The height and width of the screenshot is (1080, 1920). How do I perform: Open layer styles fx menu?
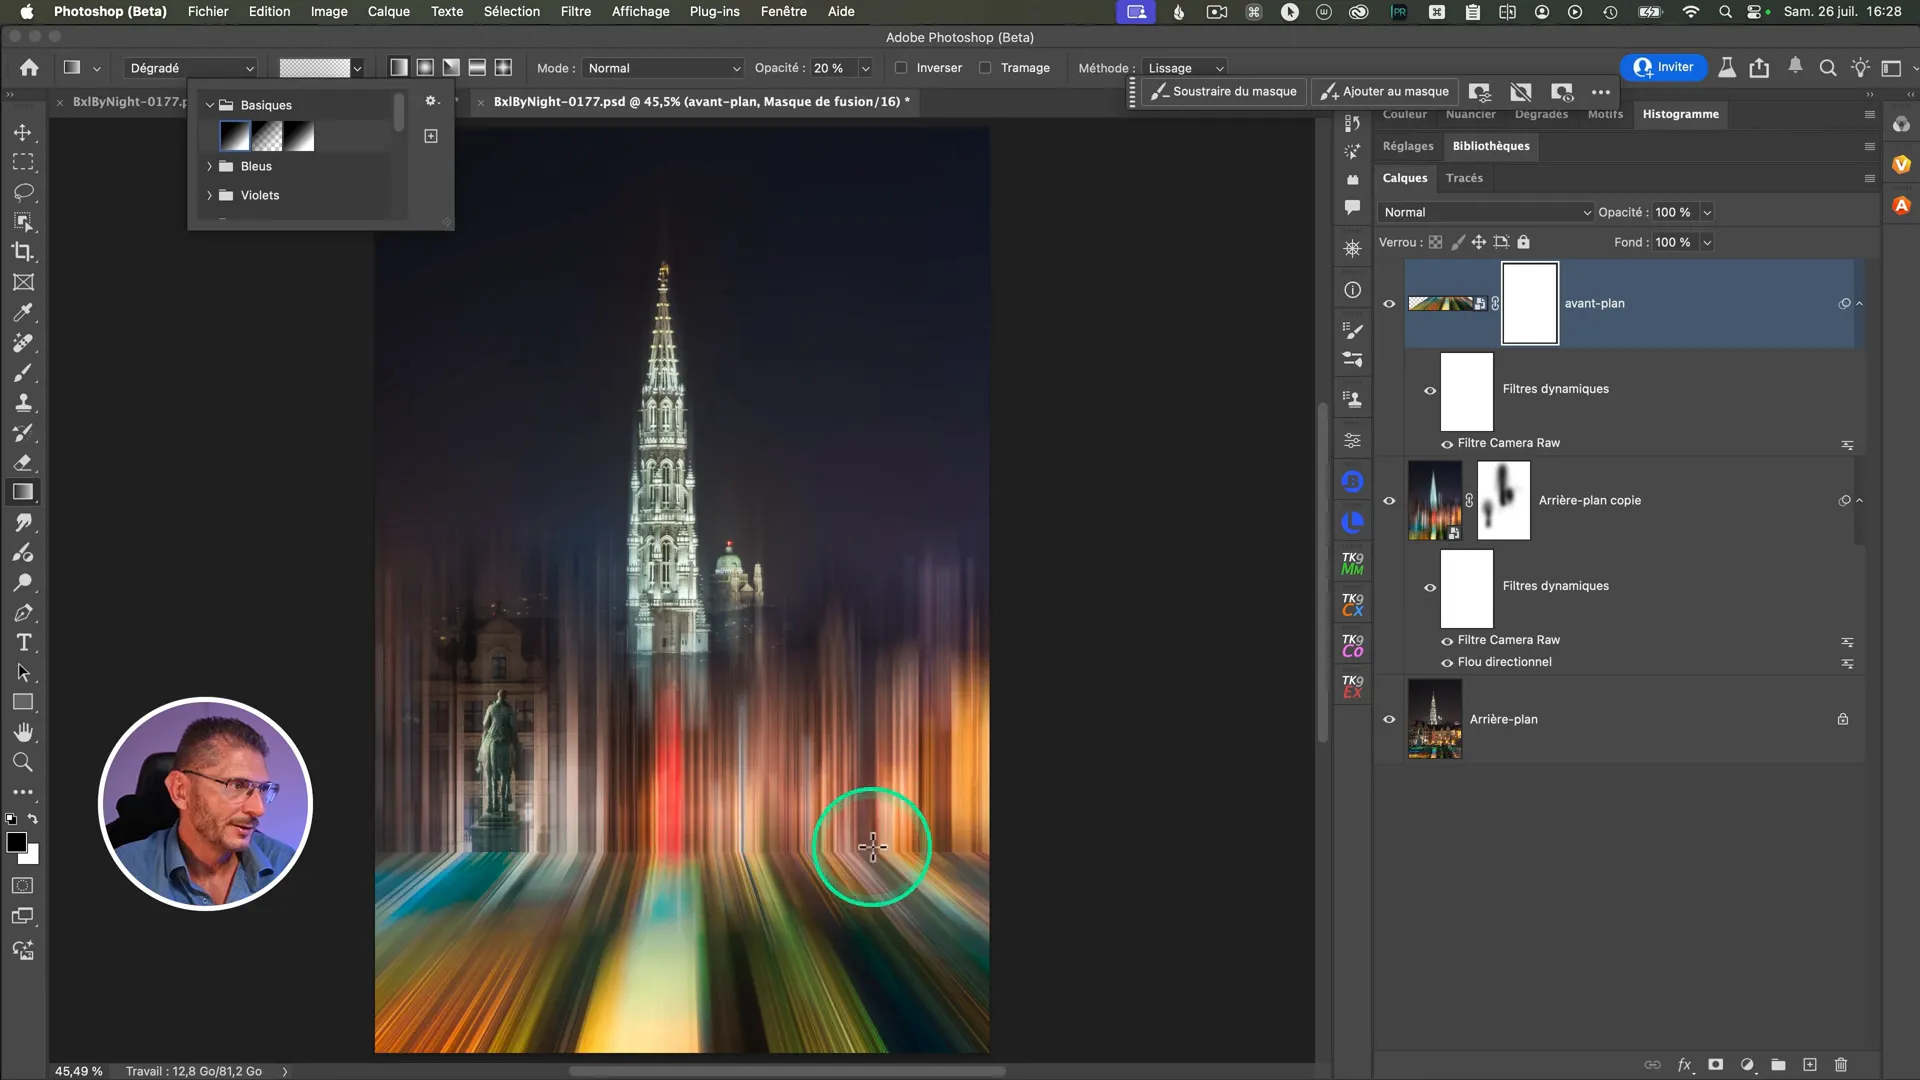click(x=1685, y=1065)
